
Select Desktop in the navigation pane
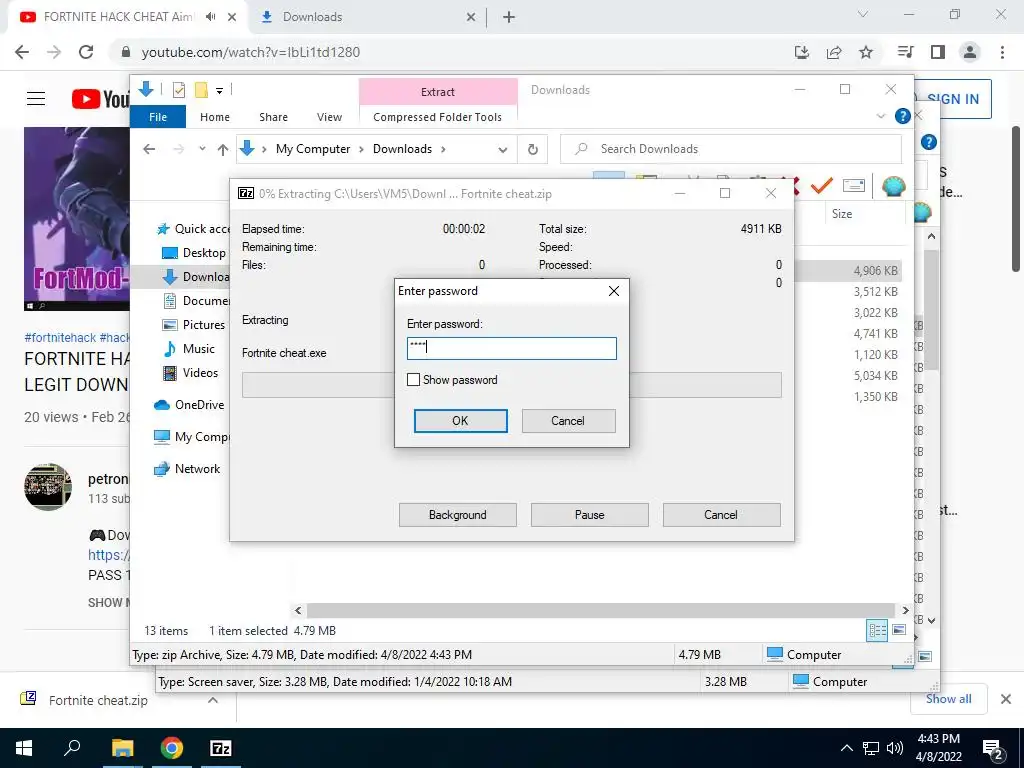point(194,253)
